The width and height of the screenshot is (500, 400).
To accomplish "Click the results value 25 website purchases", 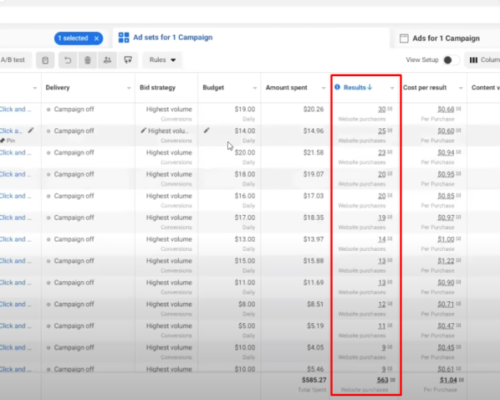I will [x=382, y=131].
